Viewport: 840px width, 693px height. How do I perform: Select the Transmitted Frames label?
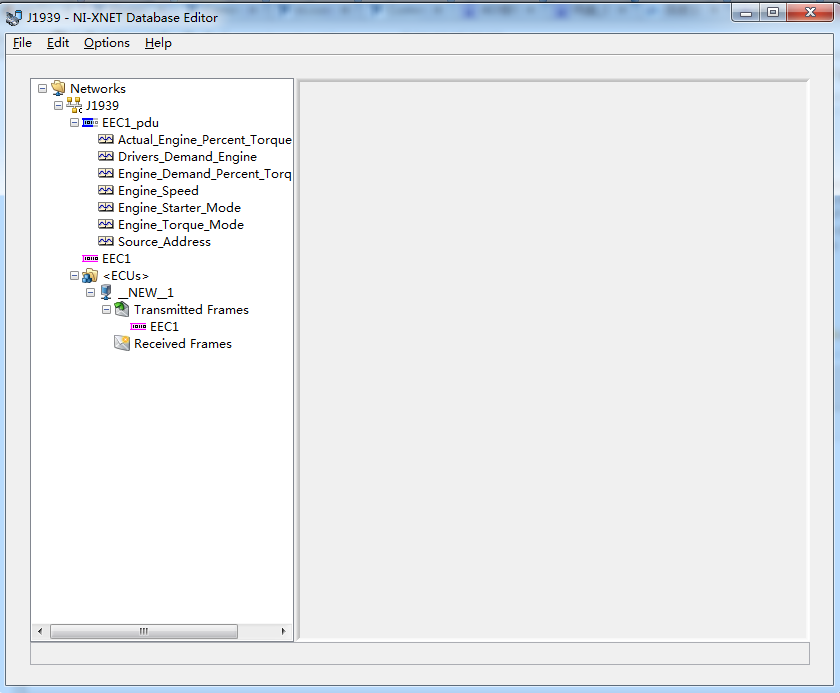click(191, 310)
